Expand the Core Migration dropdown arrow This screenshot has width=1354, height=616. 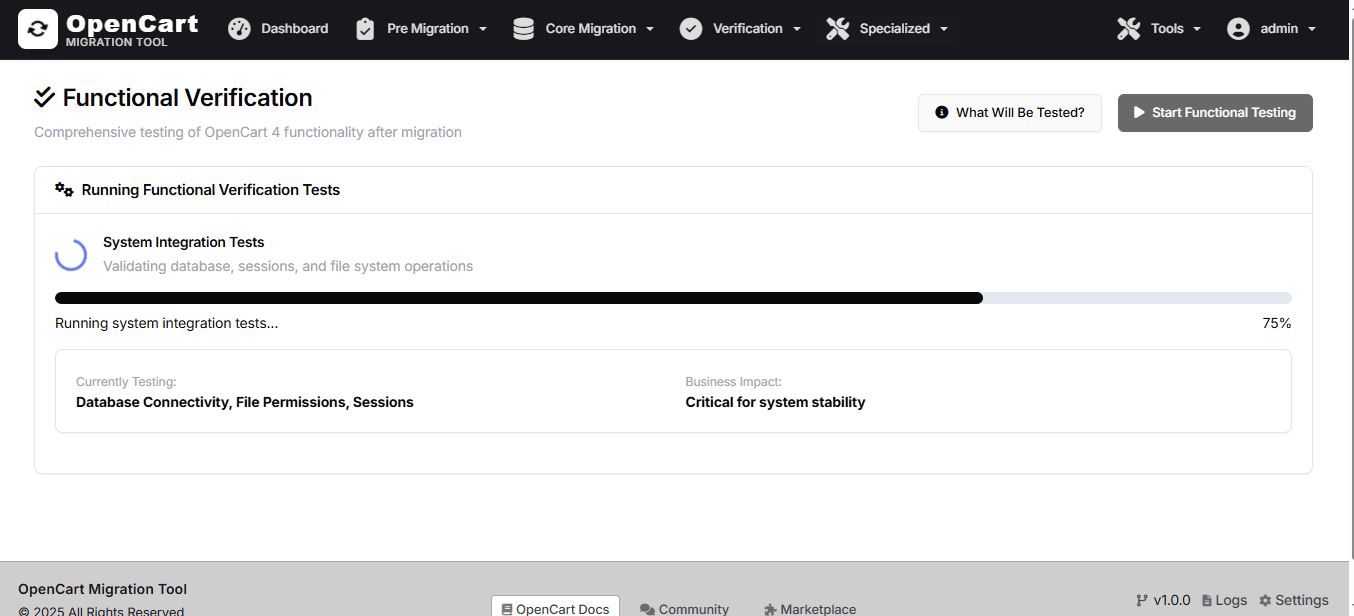coord(650,29)
